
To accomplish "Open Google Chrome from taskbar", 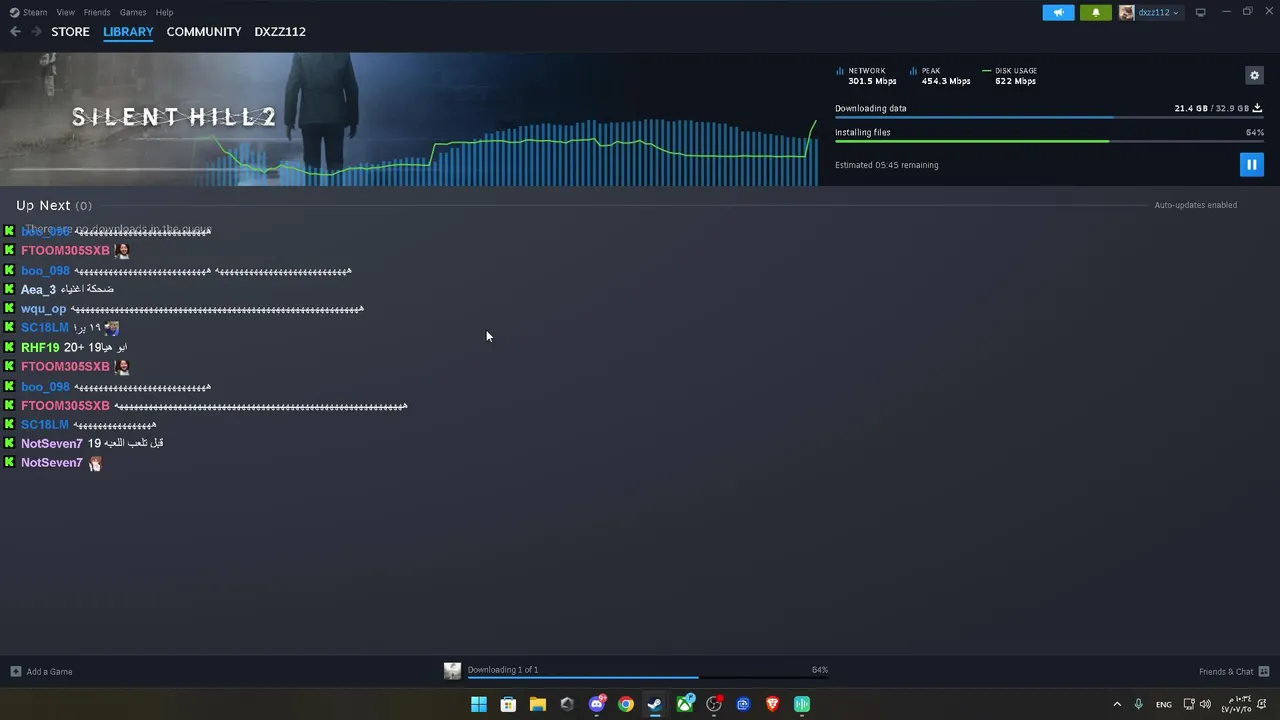I will (626, 704).
